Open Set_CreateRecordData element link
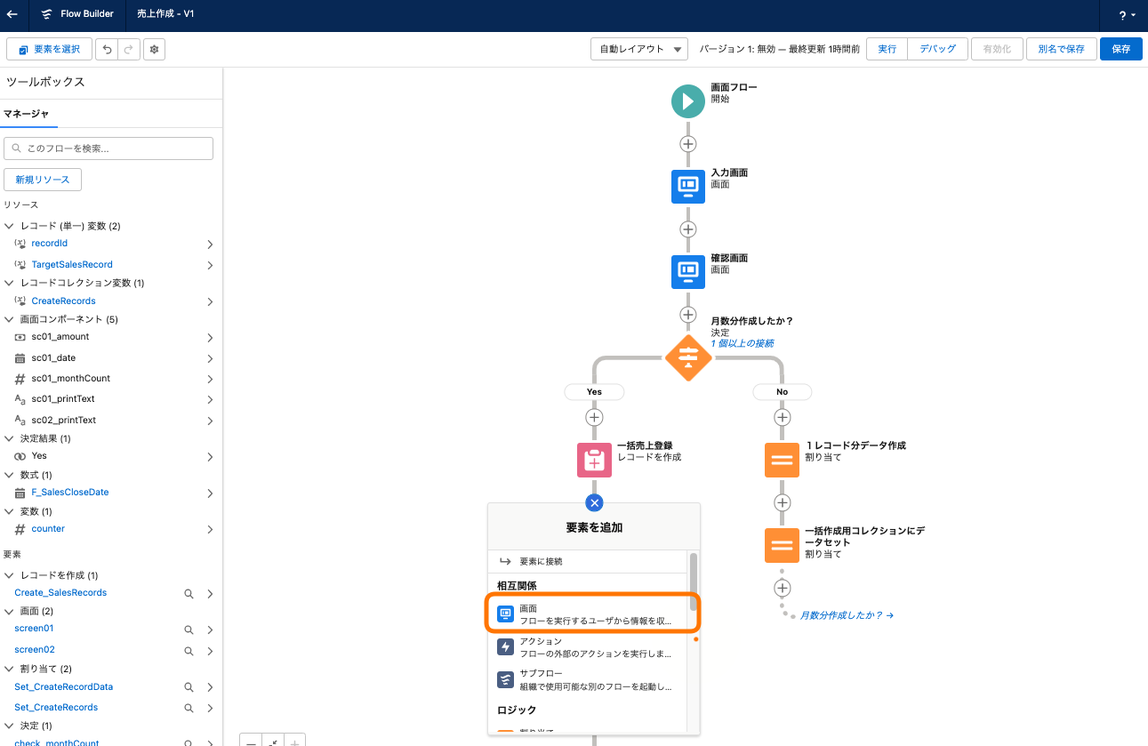1148x746 pixels. point(64,687)
